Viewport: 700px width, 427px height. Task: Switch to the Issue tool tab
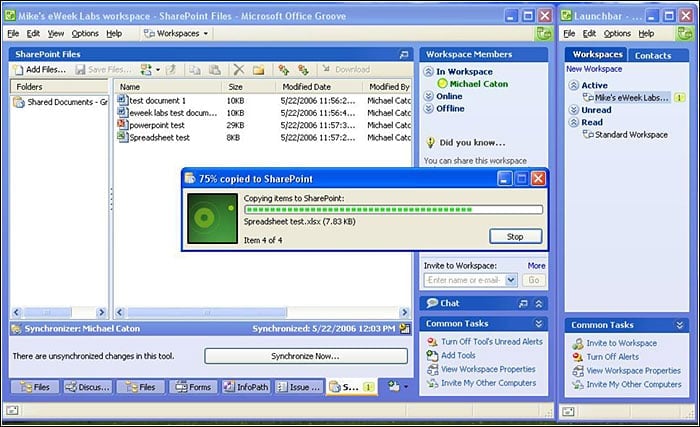299,387
